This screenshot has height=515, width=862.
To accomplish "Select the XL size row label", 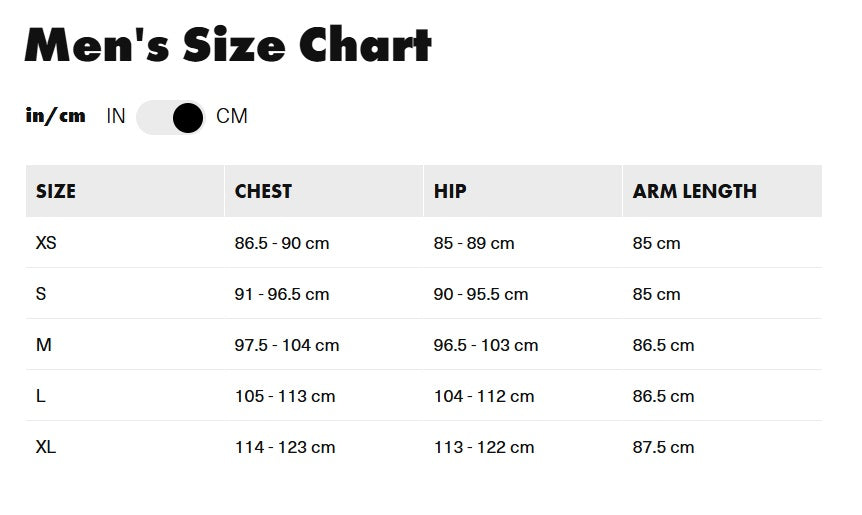I will (46, 447).
